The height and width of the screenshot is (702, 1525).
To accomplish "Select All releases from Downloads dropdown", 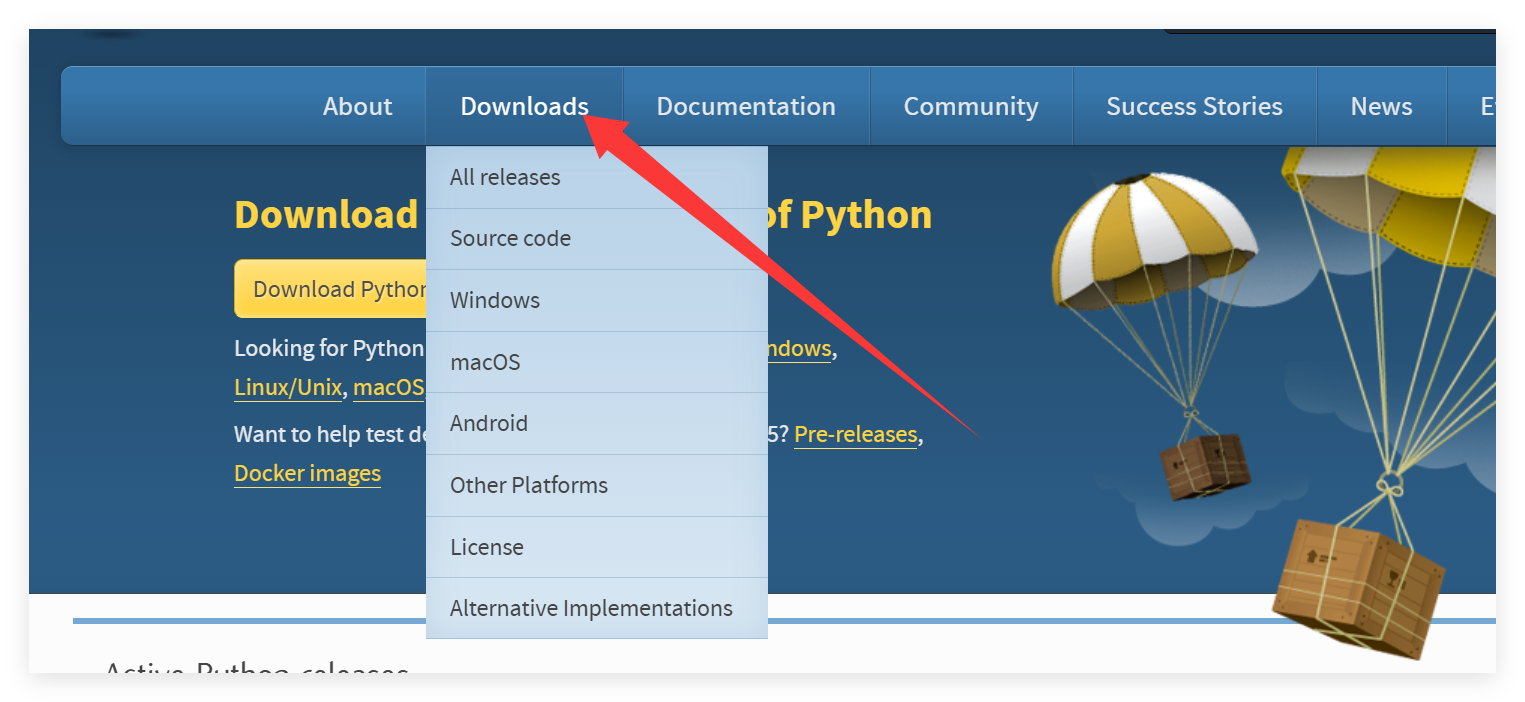I will click(597, 177).
